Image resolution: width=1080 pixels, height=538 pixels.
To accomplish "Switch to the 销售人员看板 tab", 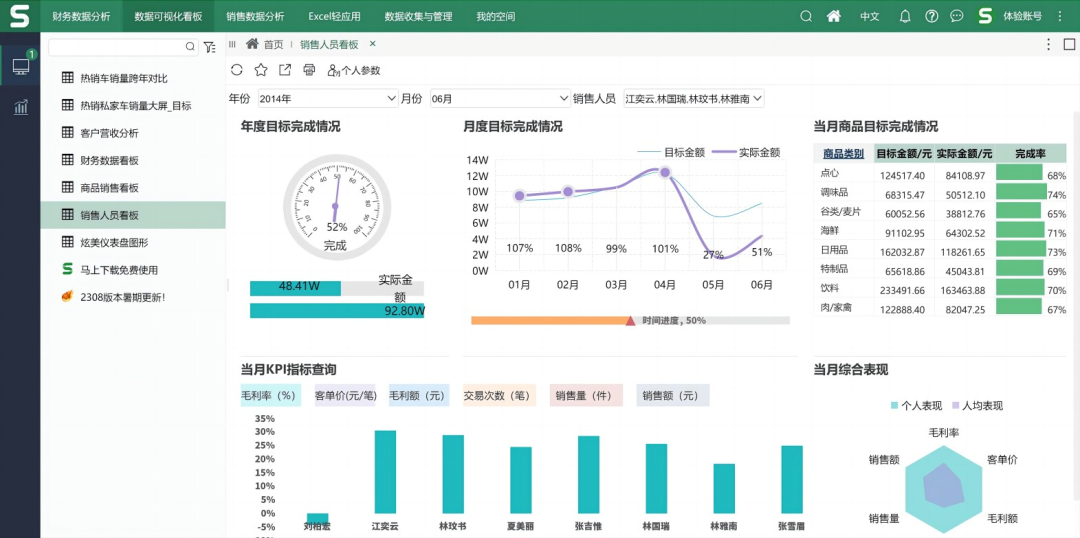I will pos(329,44).
